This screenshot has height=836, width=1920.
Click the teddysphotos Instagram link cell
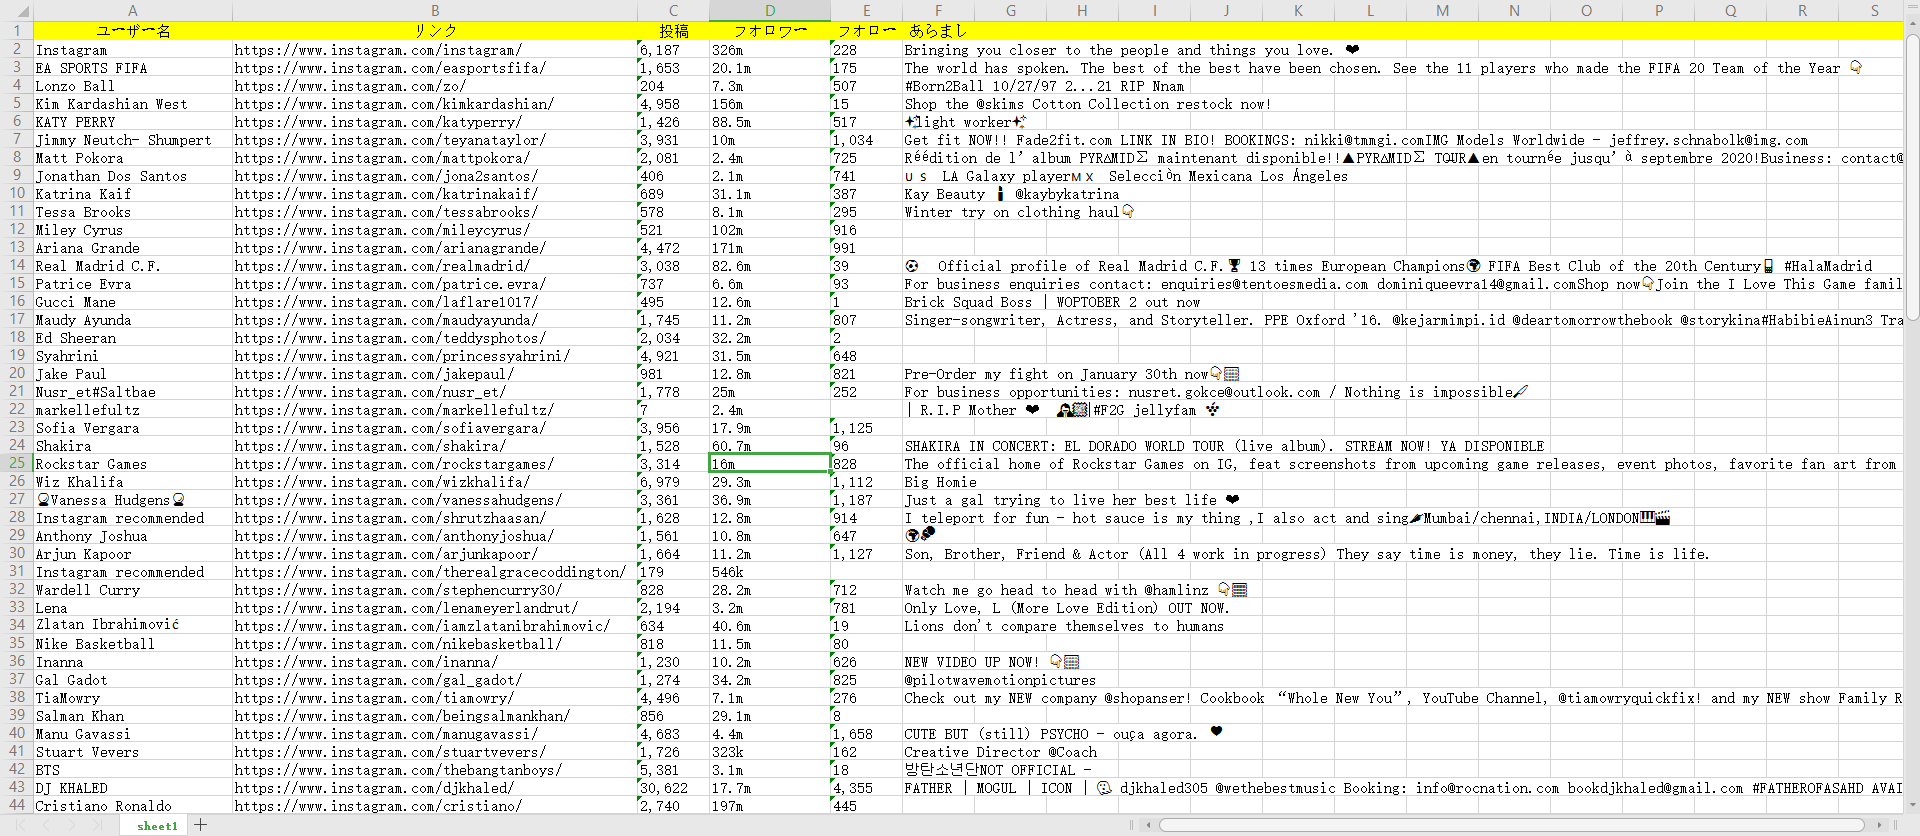tap(435, 337)
